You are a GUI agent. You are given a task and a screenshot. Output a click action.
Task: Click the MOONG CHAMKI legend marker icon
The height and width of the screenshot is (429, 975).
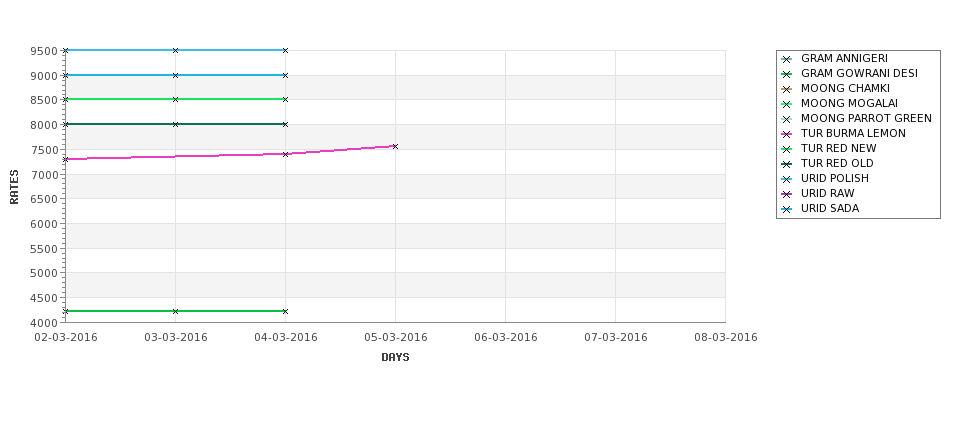coord(787,89)
